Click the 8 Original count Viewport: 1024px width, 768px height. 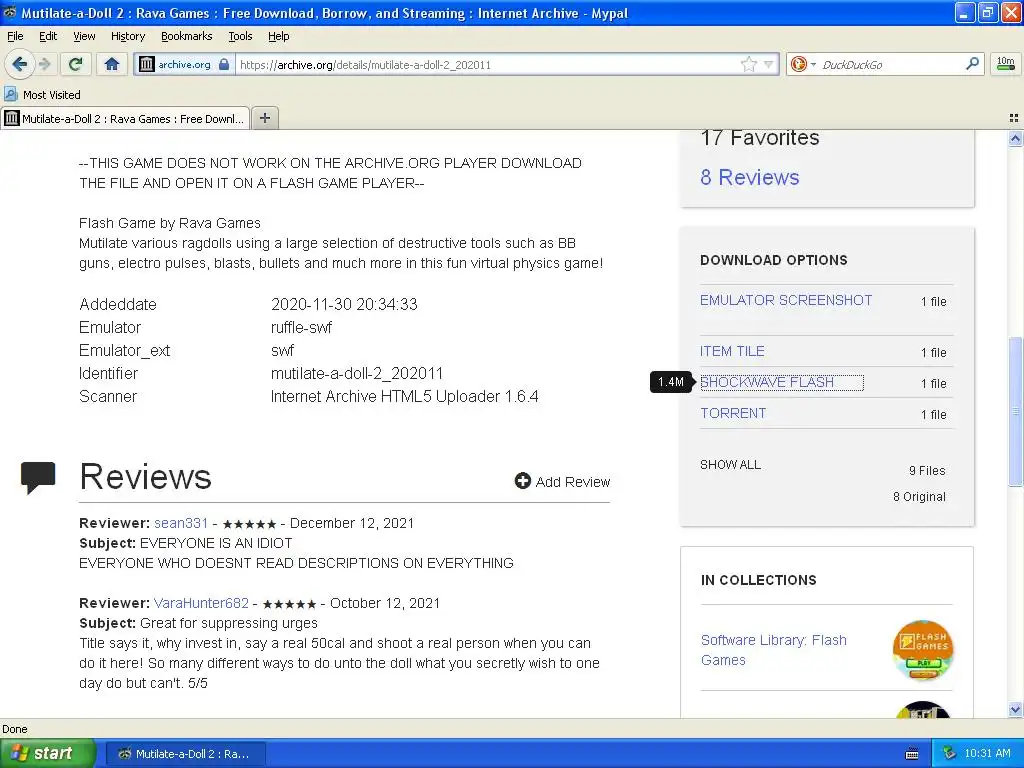coord(919,496)
